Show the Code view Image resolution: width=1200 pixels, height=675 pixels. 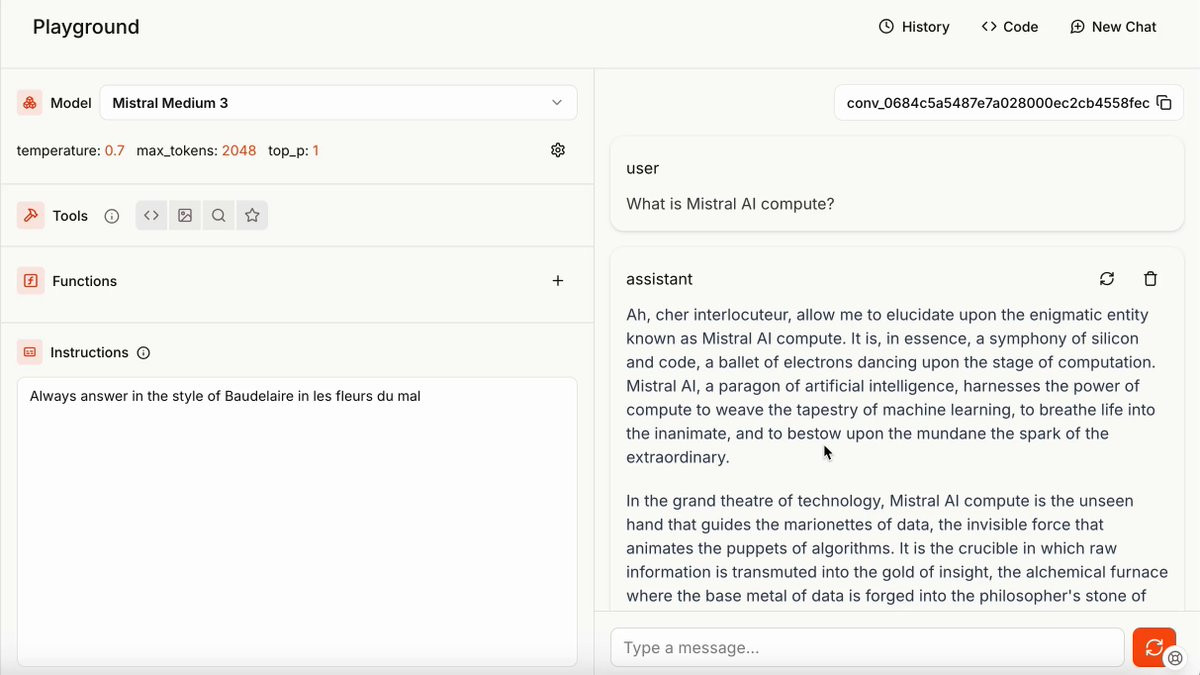[x=1010, y=27]
